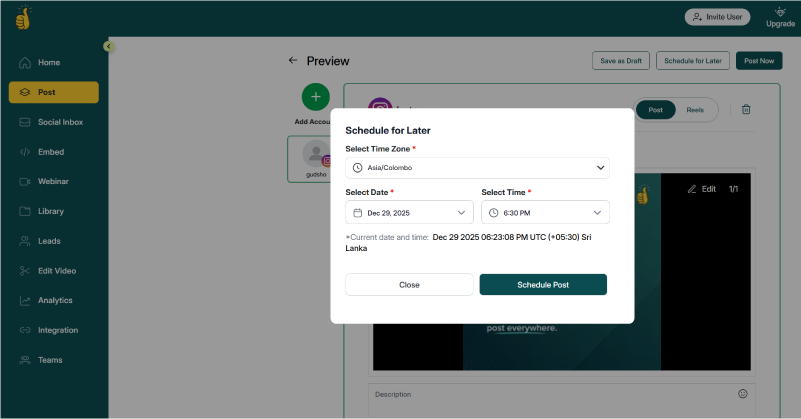Click the 1/1 image counter
Screen dimensions: 801x419
click(x=734, y=189)
